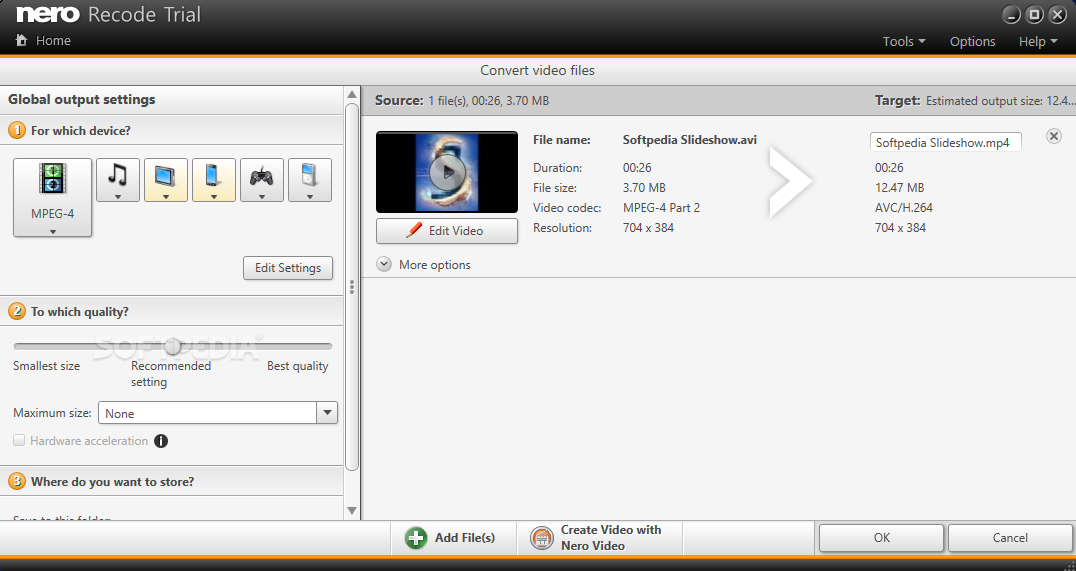The width and height of the screenshot is (1076, 571).
Task: Open the Help menu
Action: tap(1038, 41)
